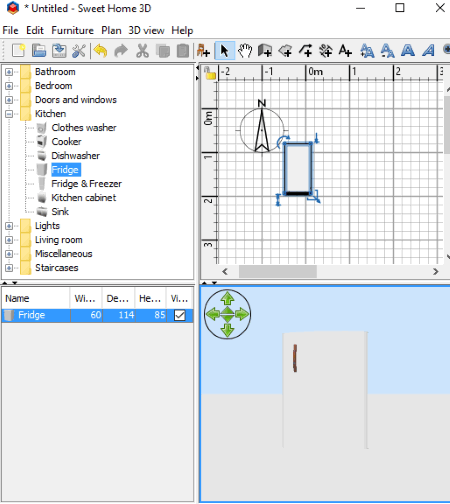Viewport: 450px width, 504px height.
Task: Select Dishwasher in catalog tree
Action: coord(75,156)
